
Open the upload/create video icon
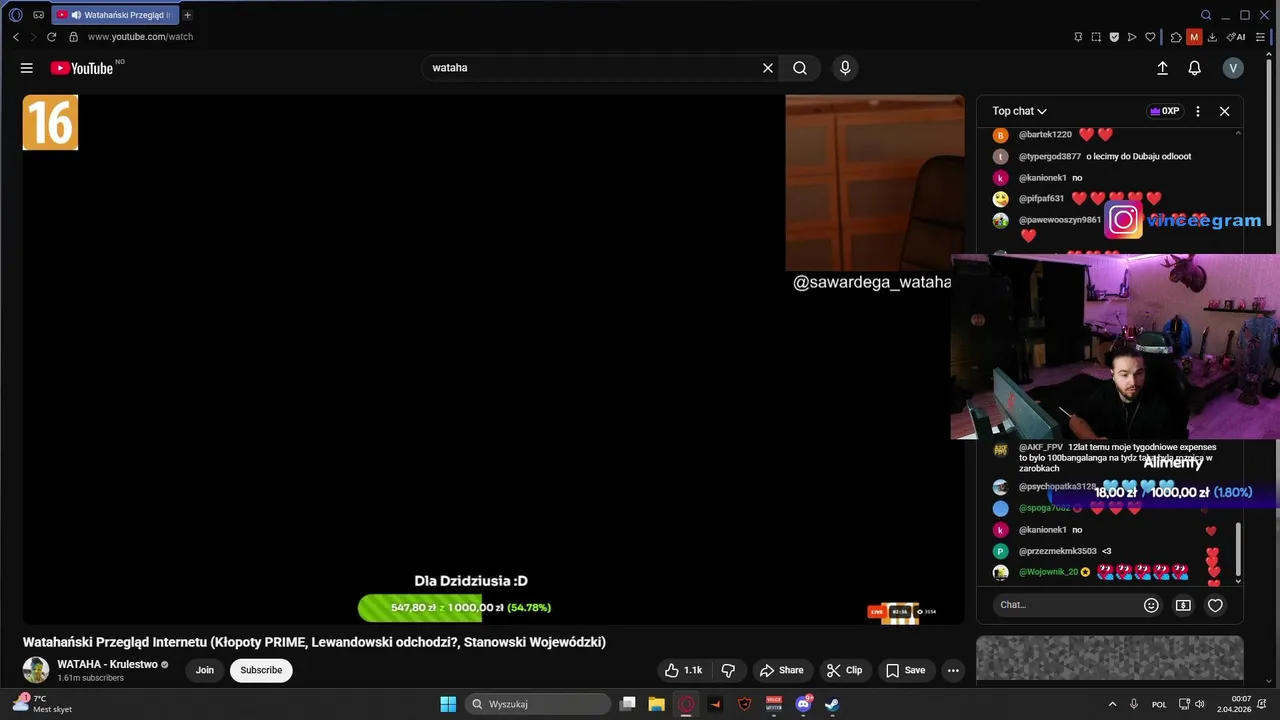[1162, 68]
